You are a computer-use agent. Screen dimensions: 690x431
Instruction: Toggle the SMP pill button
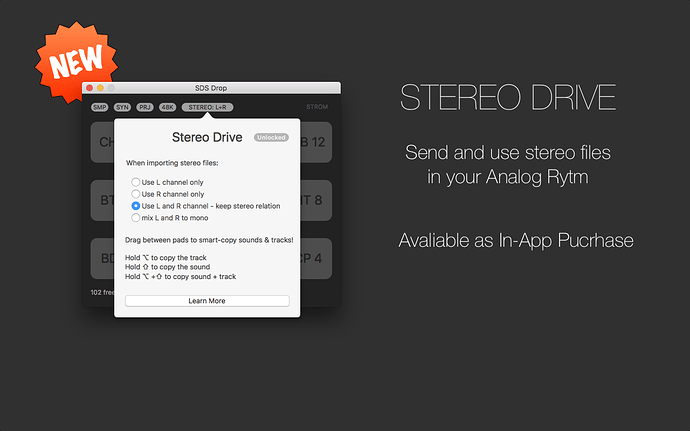pos(99,107)
